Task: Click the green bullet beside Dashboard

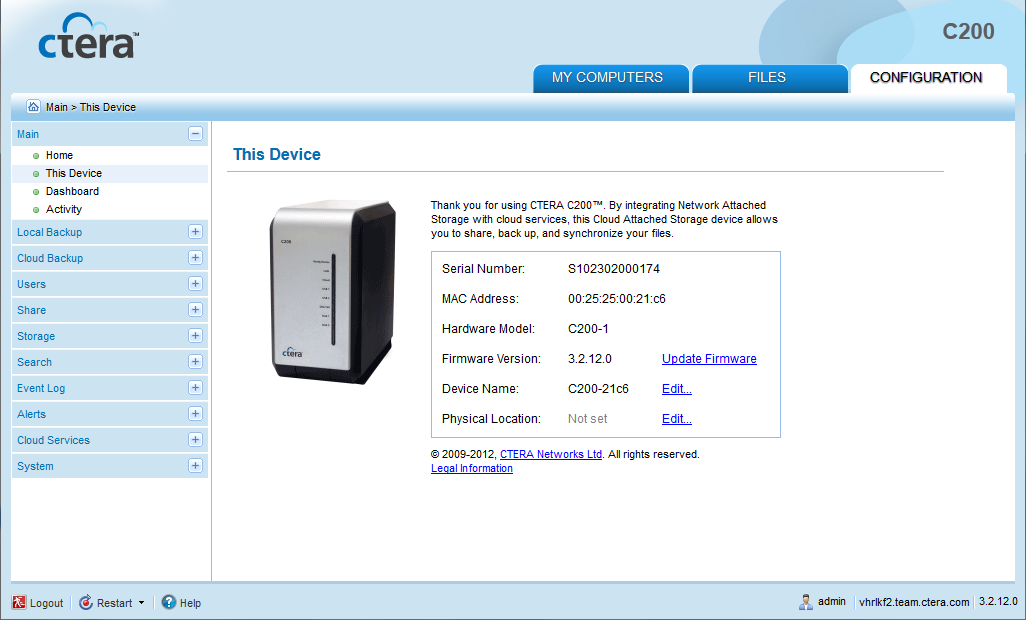Action: click(x=36, y=192)
